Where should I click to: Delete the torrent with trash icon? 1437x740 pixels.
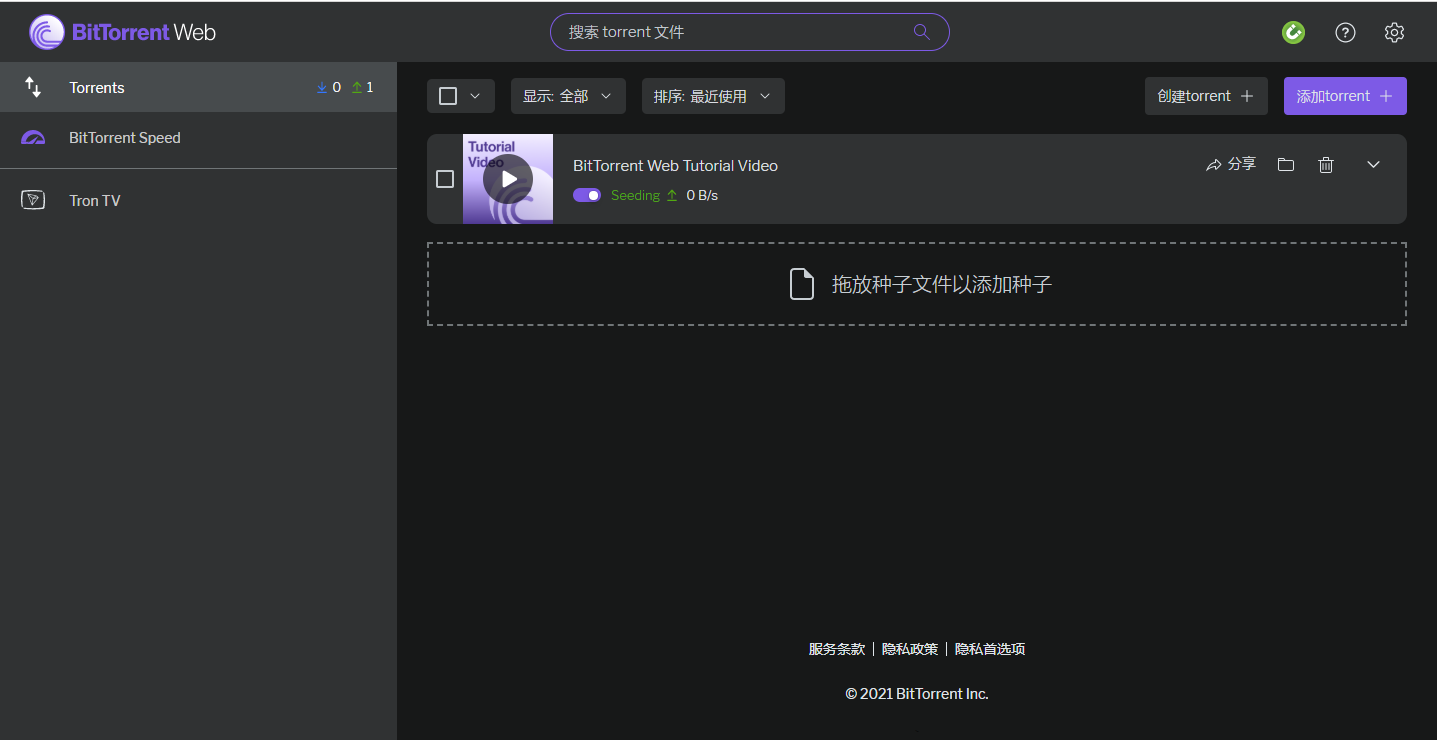click(1326, 165)
